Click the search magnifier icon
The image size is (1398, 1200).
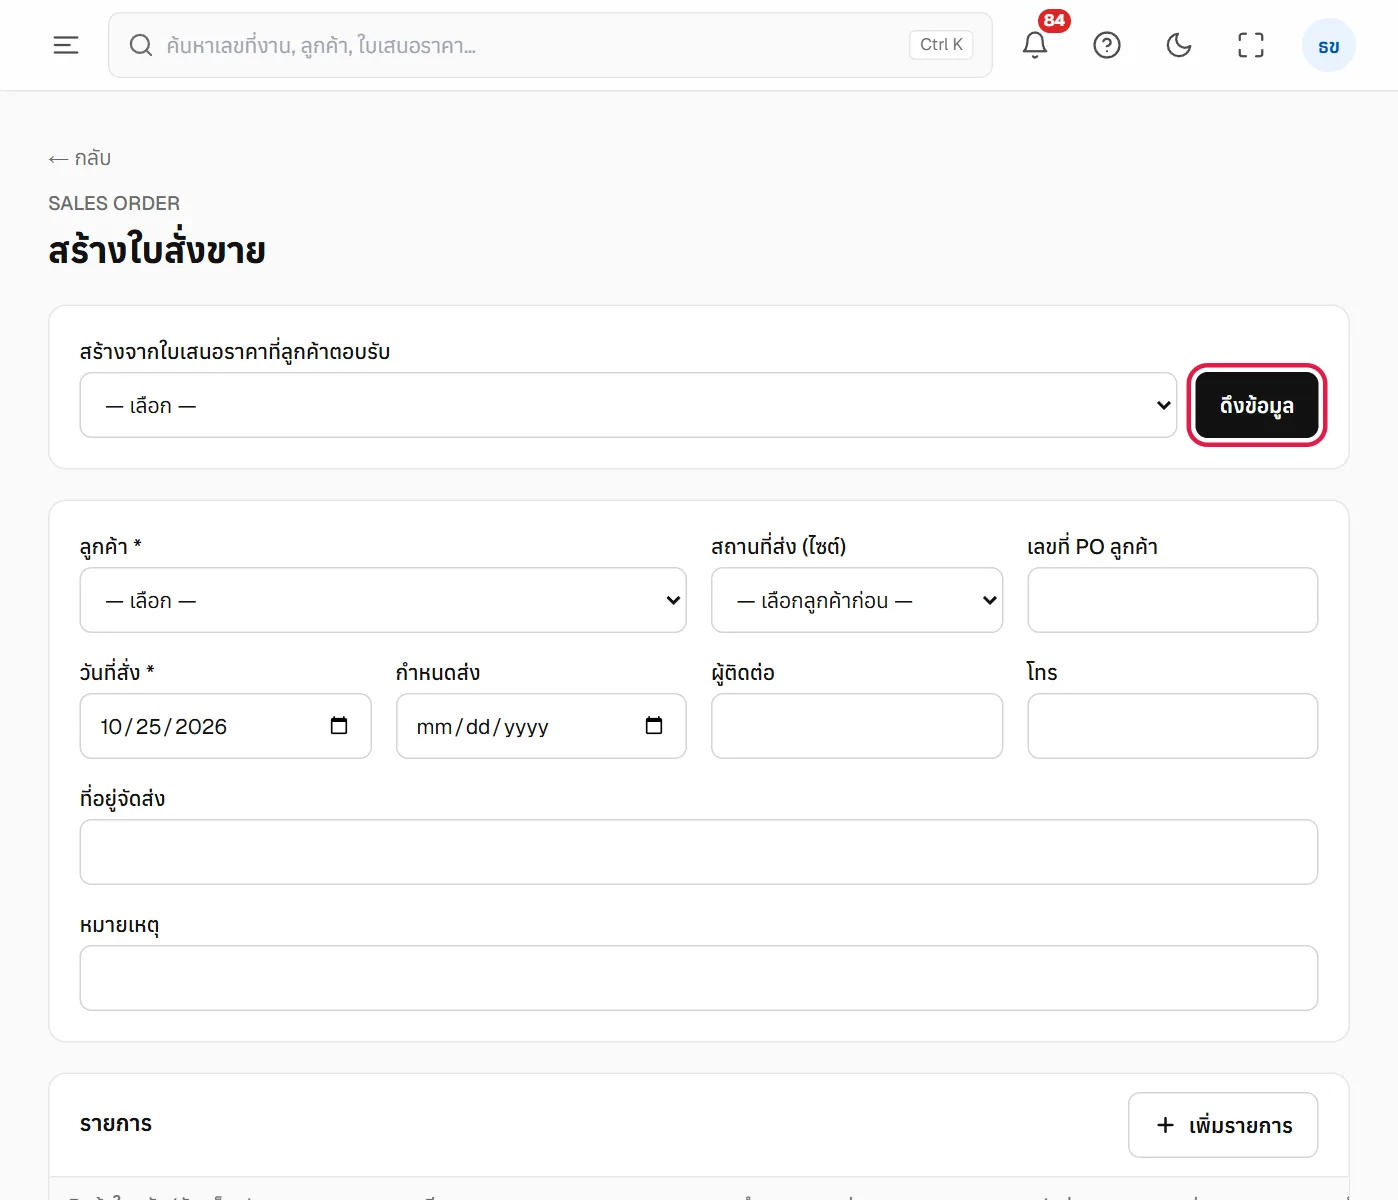click(x=141, y=45)
